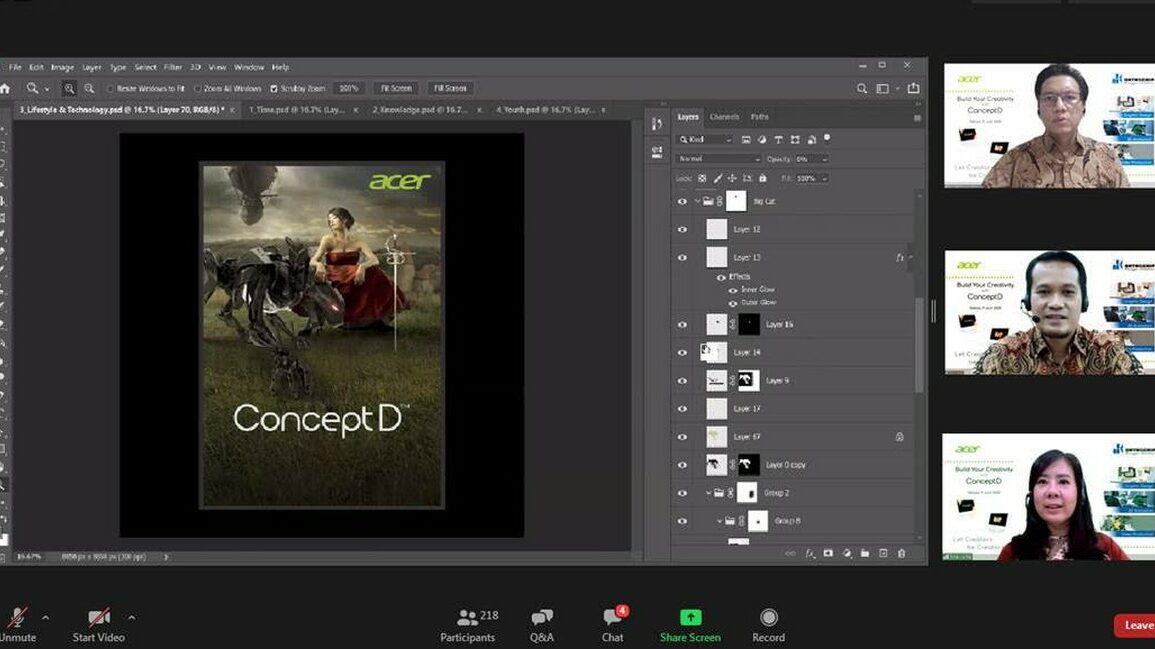This screenshot has width=1155, height=649.
Task: Hide Layer 13 via eye icon
Action: [x=682, y=258]
